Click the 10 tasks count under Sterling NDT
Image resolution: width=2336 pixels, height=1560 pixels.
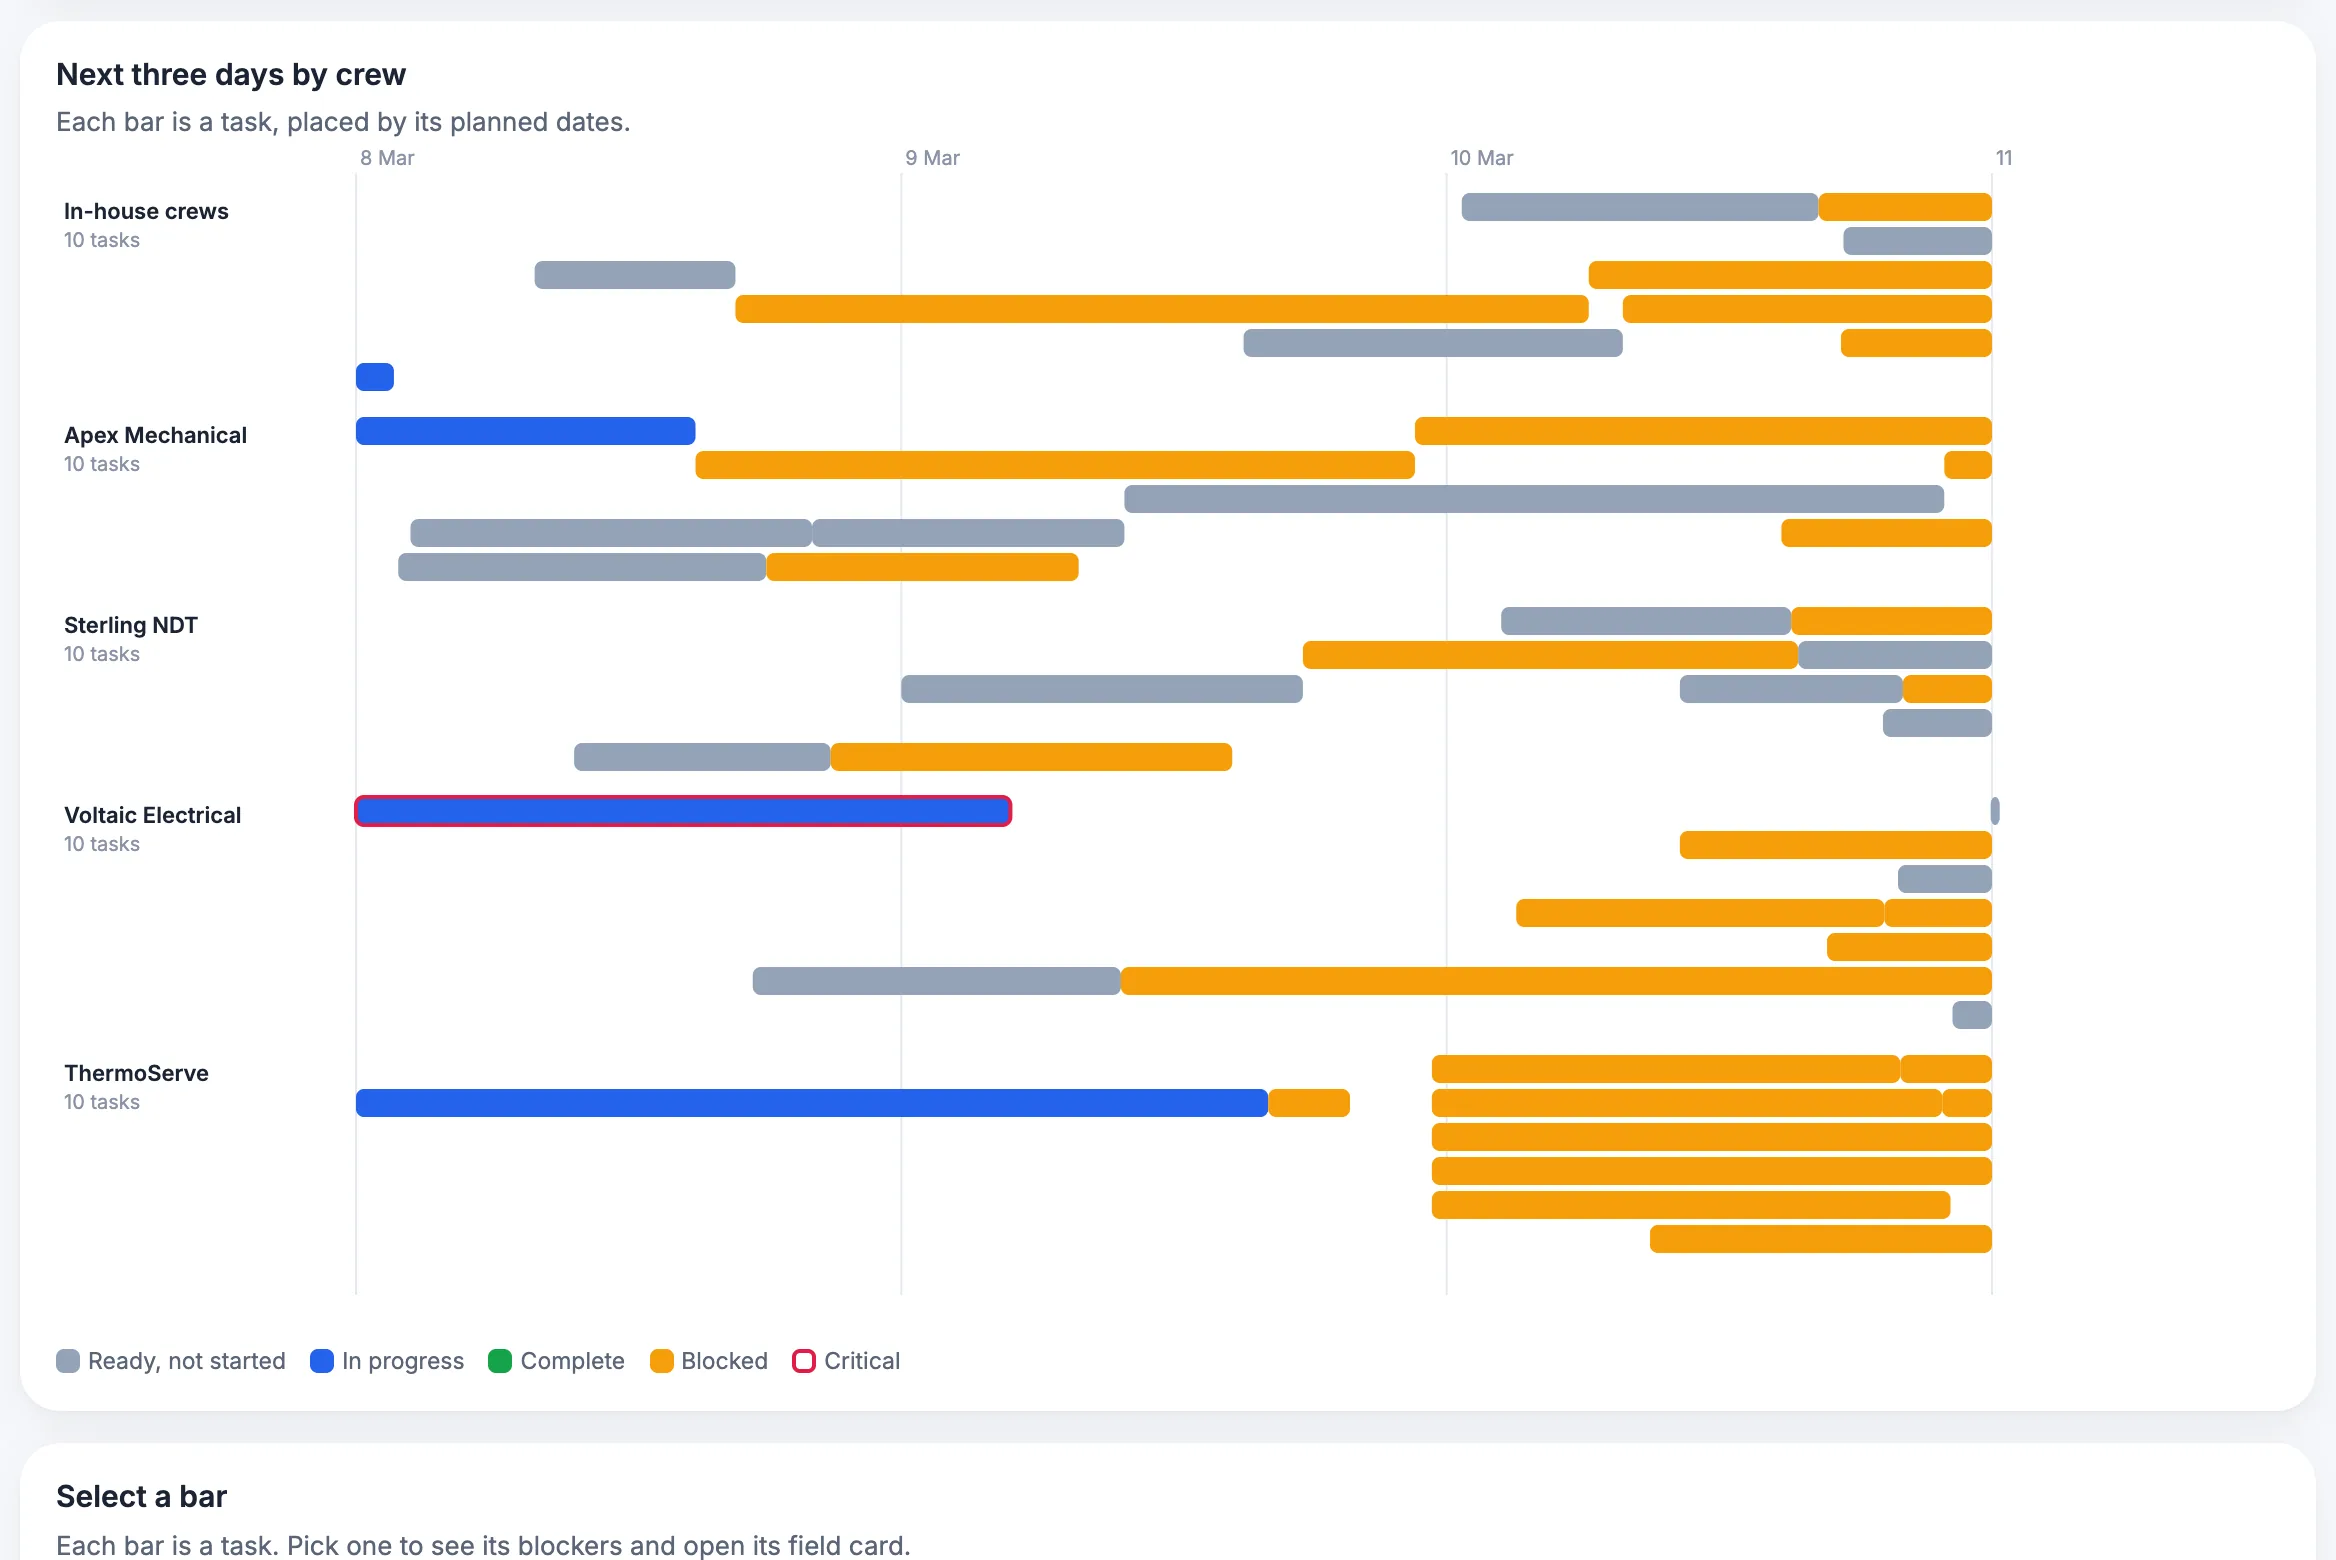[102, 654]
